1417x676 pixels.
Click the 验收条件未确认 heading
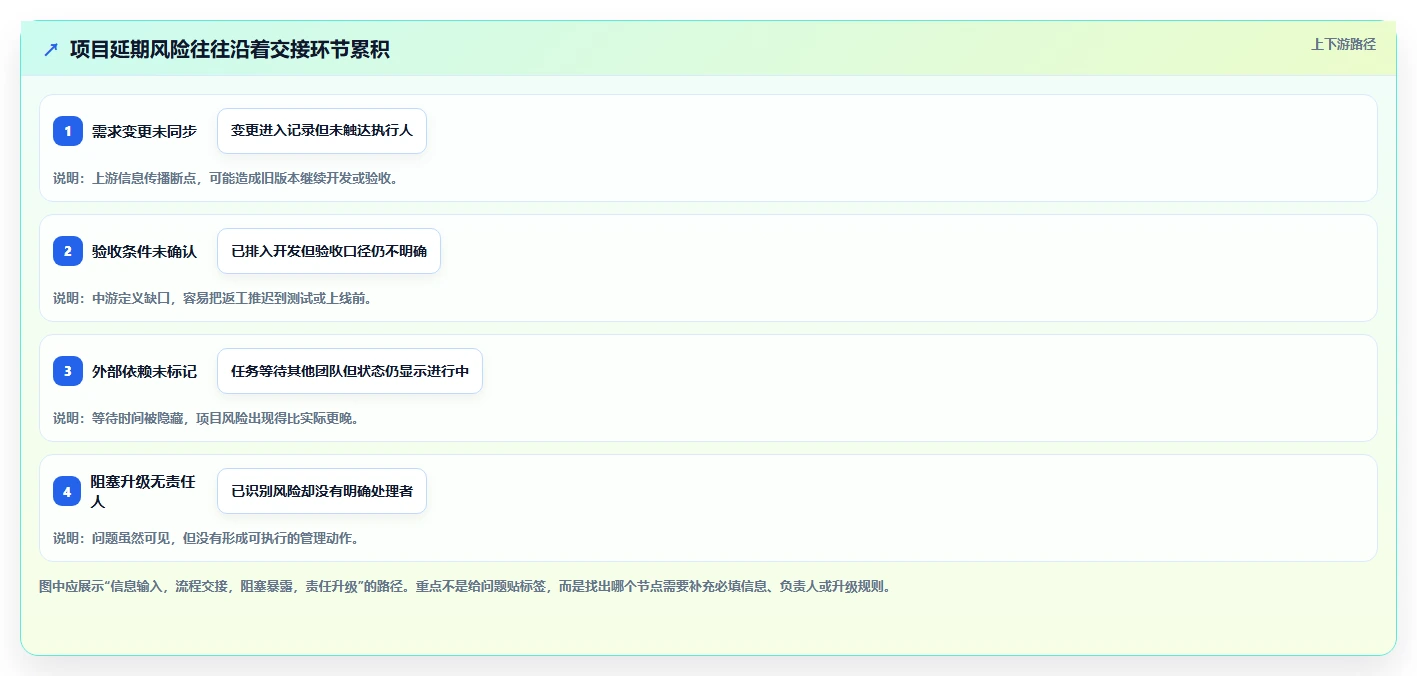coord(144,251)
